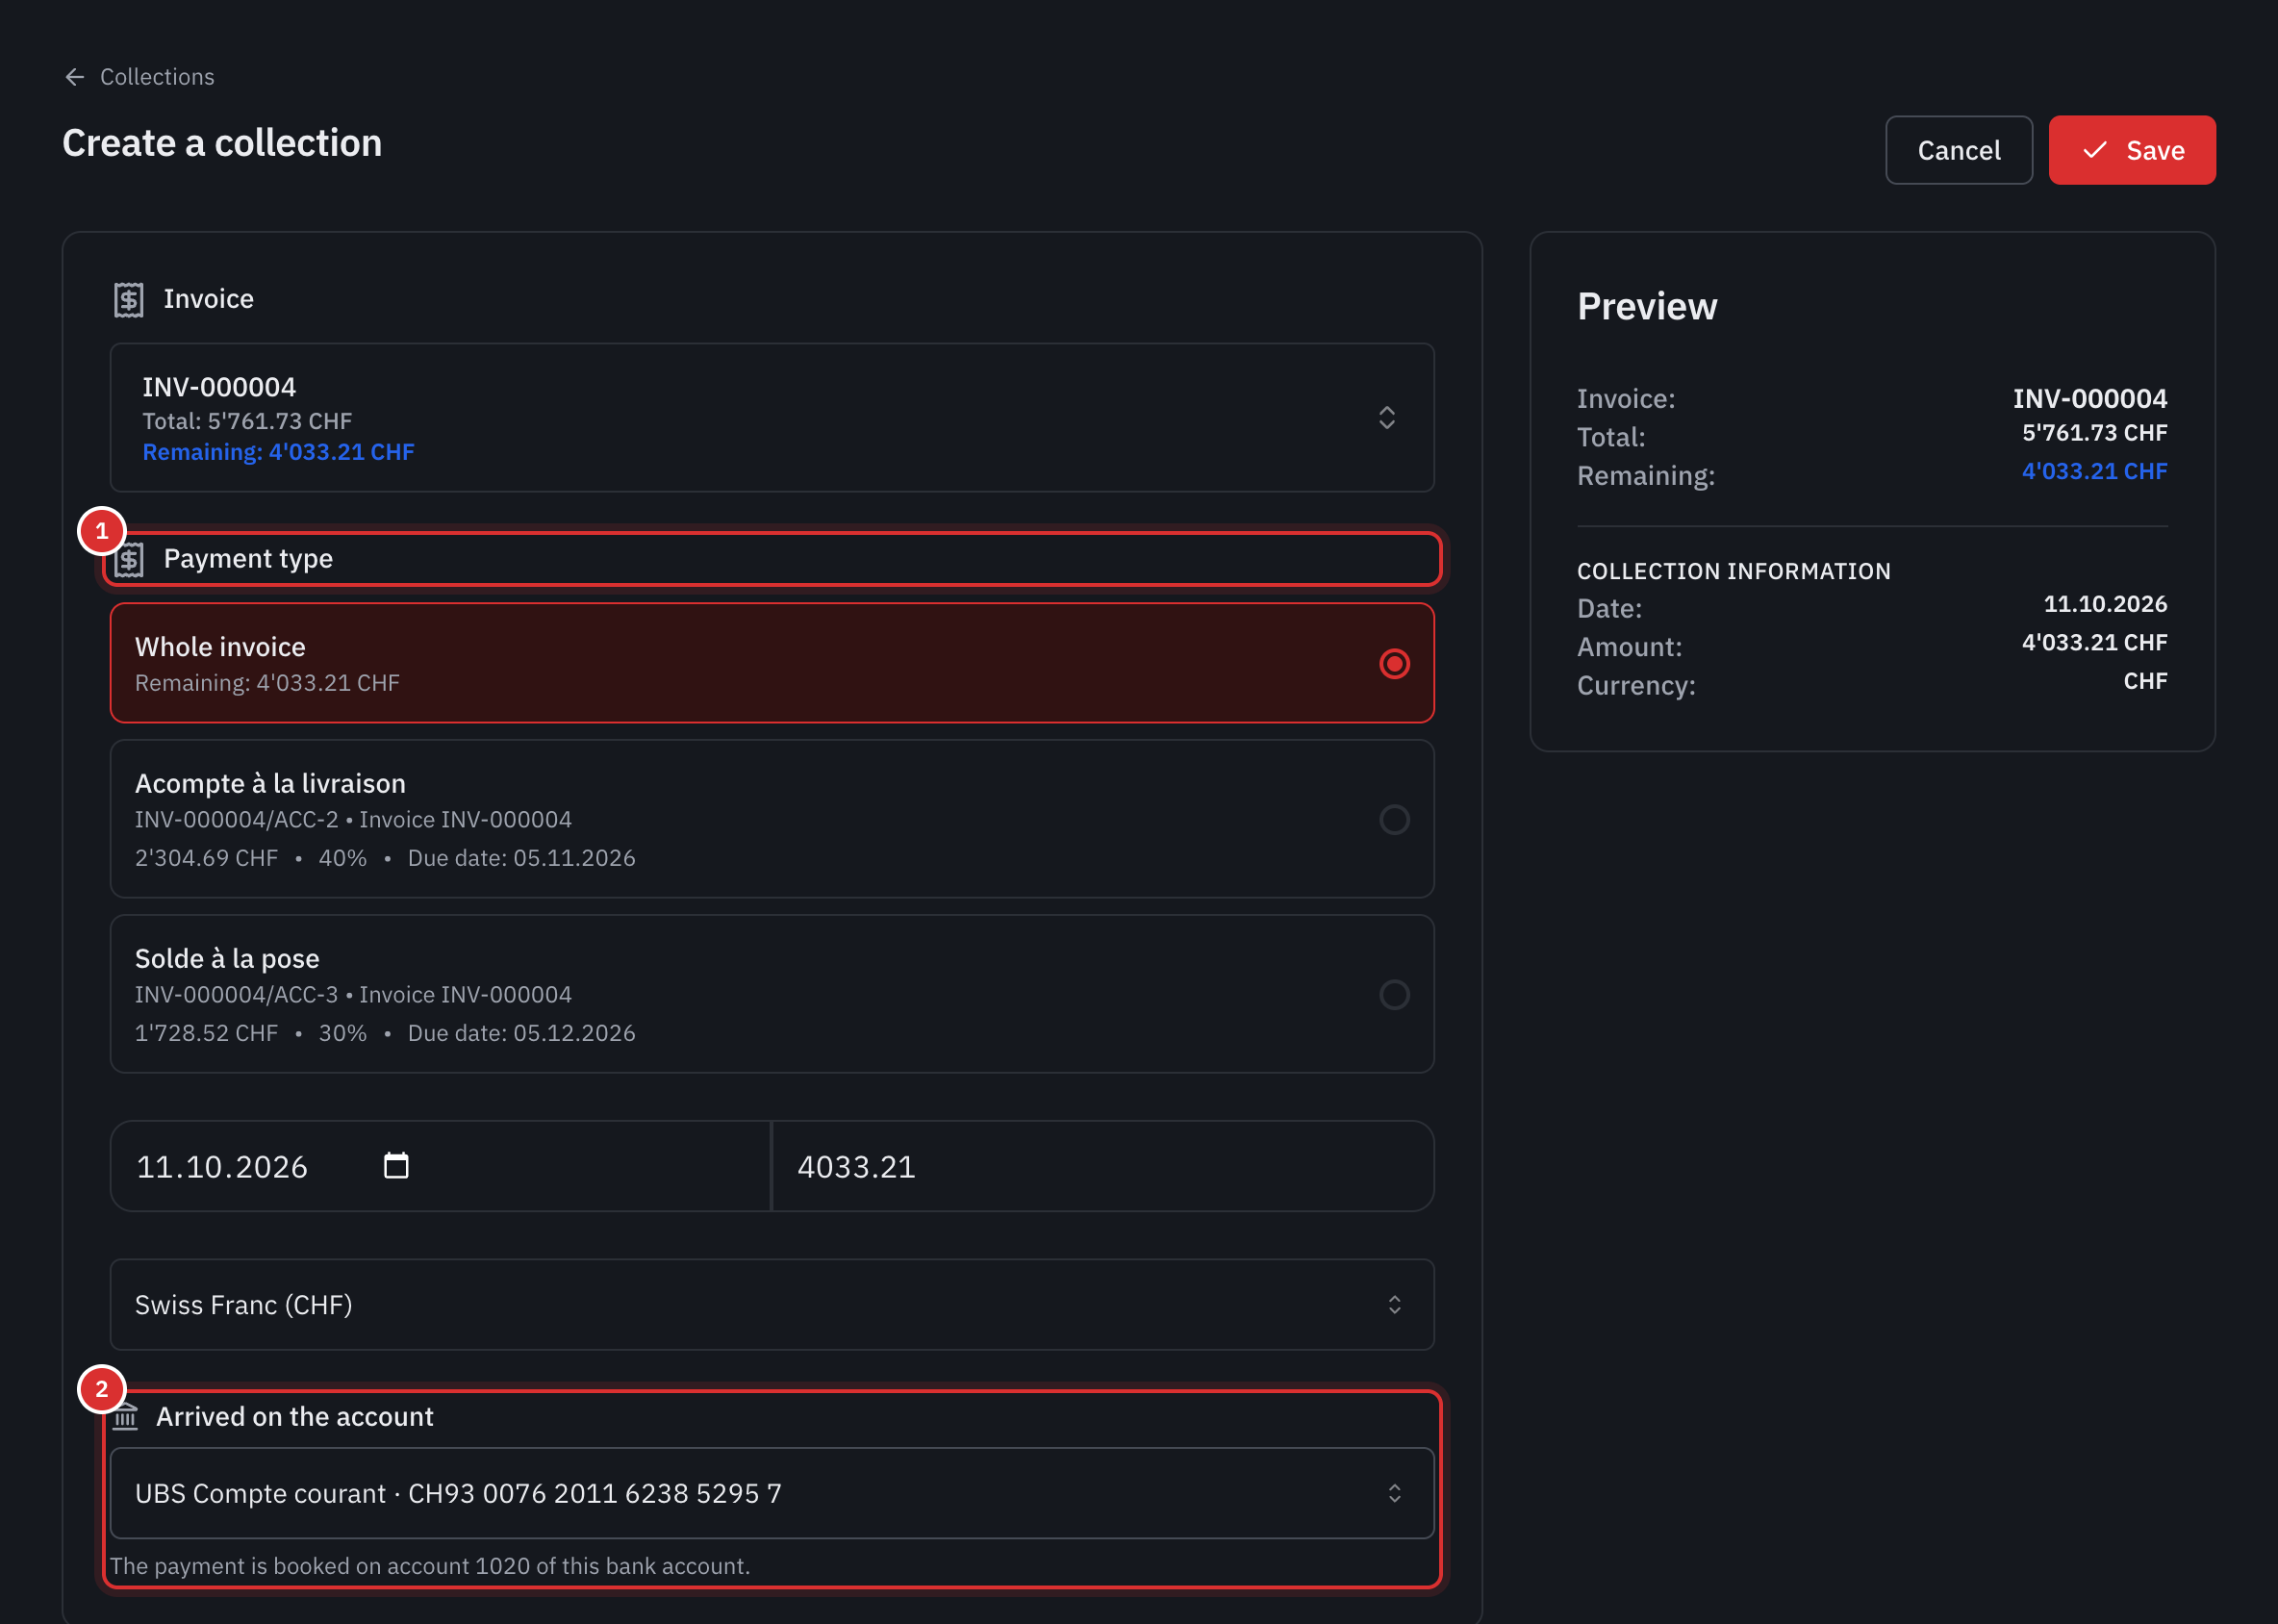
Task: Click the 'Due date: 05.11.2026' text
Action: pos(521,858)
